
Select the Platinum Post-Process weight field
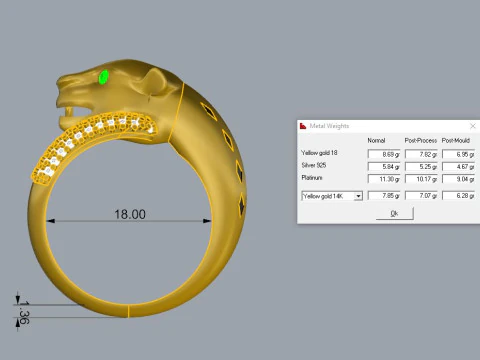[421, 179]
